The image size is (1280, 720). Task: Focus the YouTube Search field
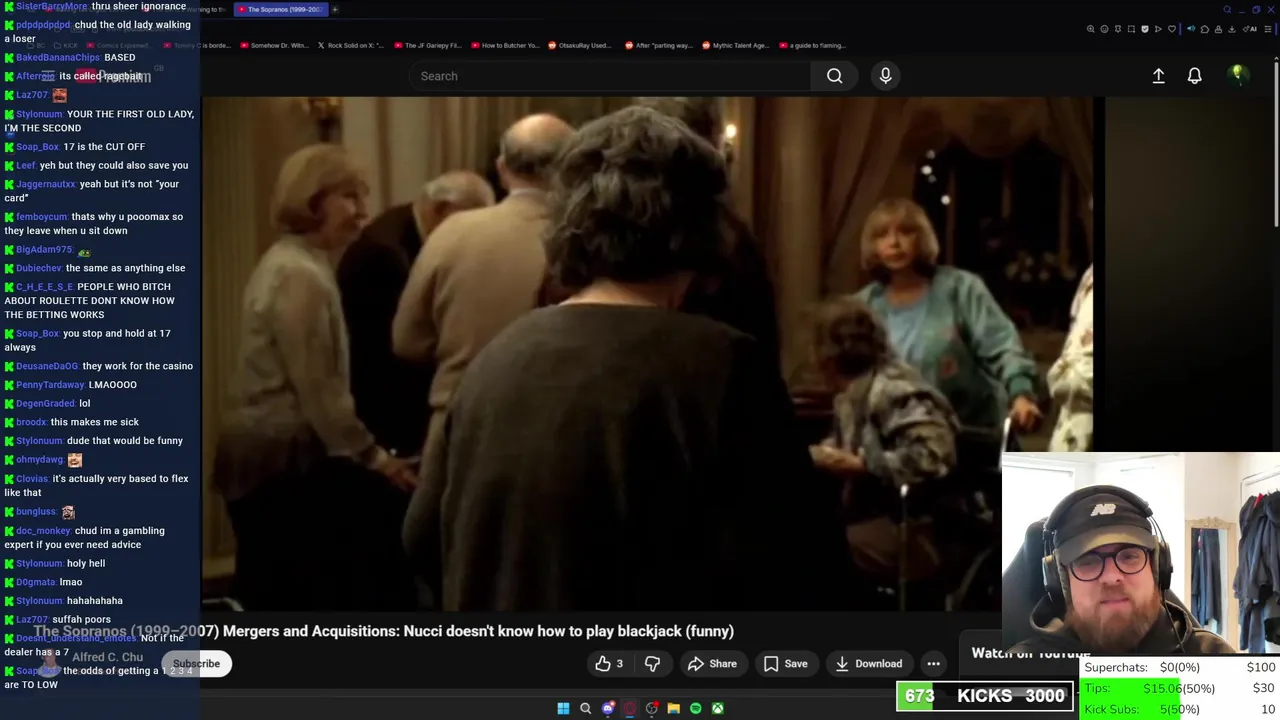pos(610,76)
